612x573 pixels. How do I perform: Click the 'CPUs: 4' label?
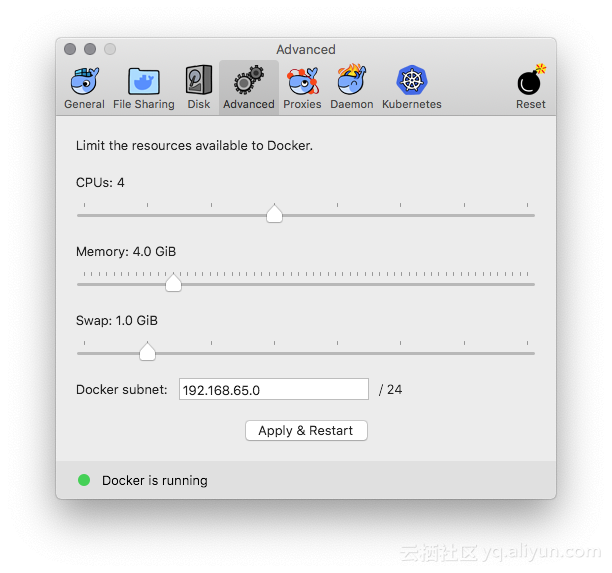tap(100, 183)
